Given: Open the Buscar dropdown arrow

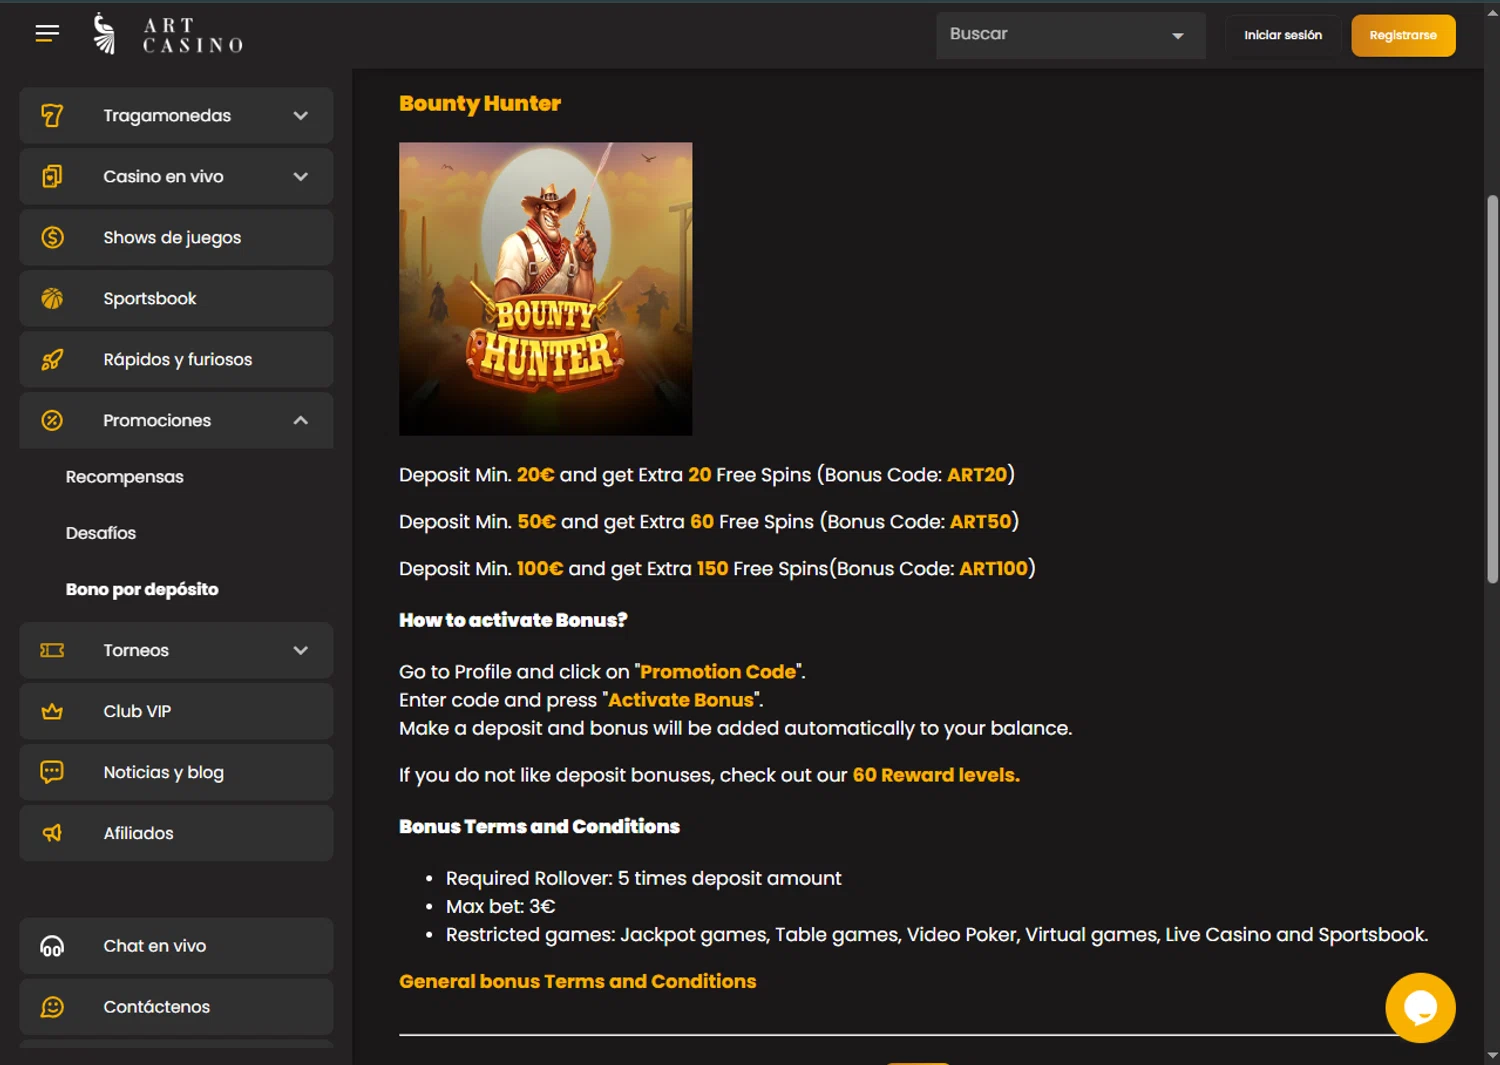Looking at the screenshot, I should [1178, 36].
